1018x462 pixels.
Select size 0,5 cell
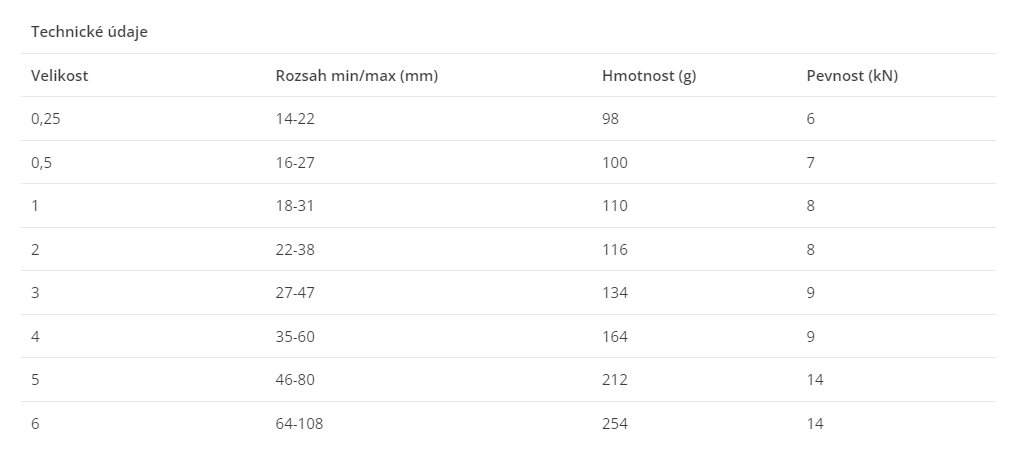tap(42, 162)
